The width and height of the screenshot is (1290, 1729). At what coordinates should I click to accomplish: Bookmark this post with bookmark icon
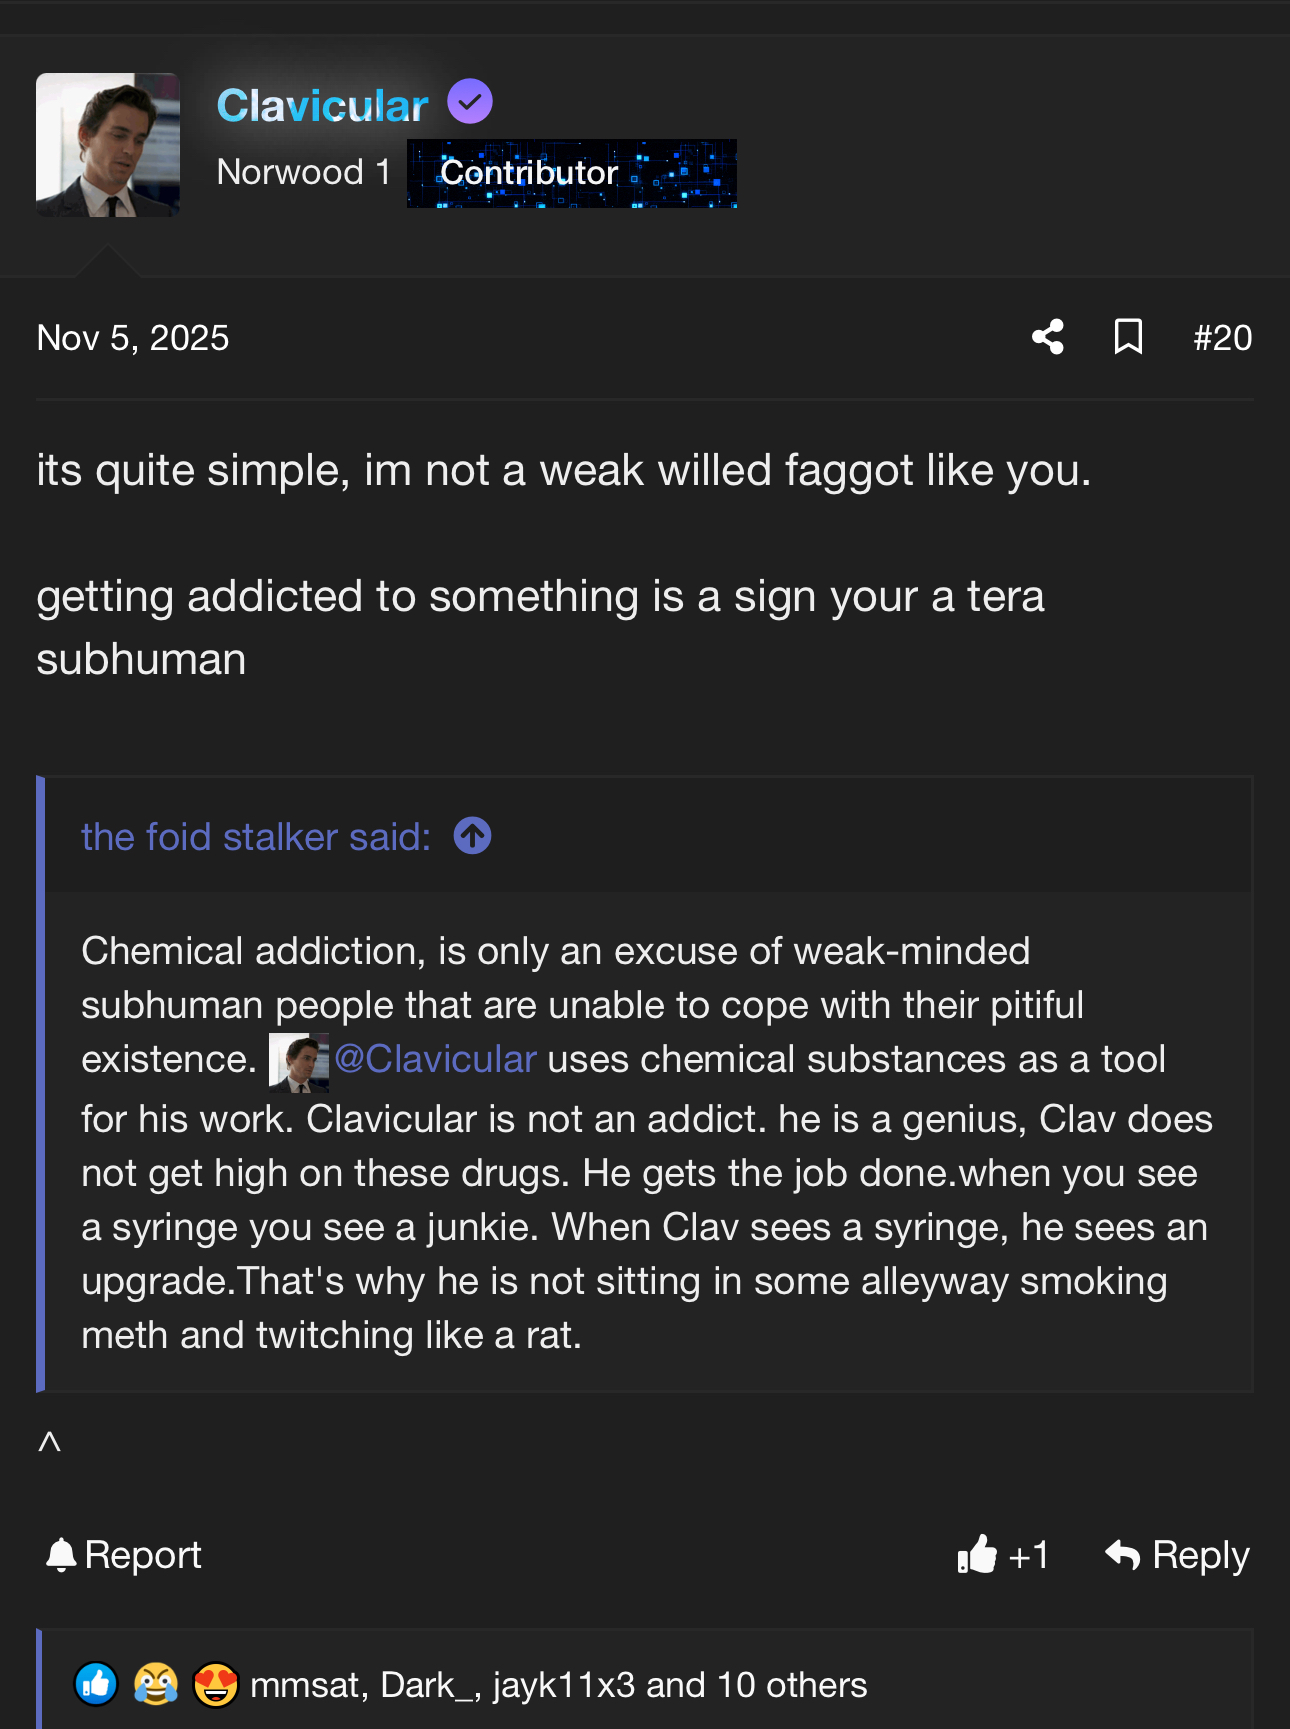[x=1128, y=337]
